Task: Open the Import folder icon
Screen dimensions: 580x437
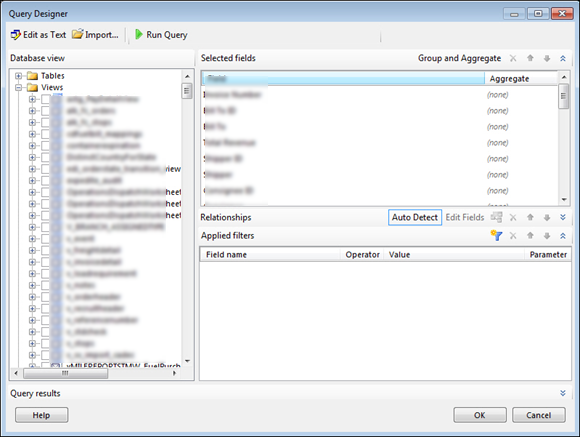Action: click(78, 34)
